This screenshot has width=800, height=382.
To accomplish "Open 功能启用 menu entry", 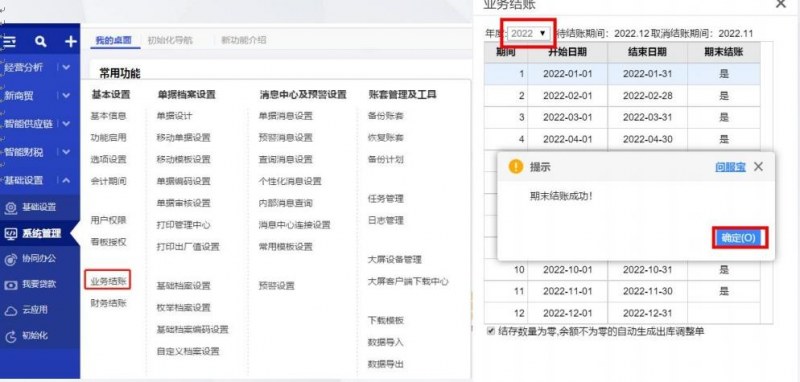I will click(x=108, y=138).
